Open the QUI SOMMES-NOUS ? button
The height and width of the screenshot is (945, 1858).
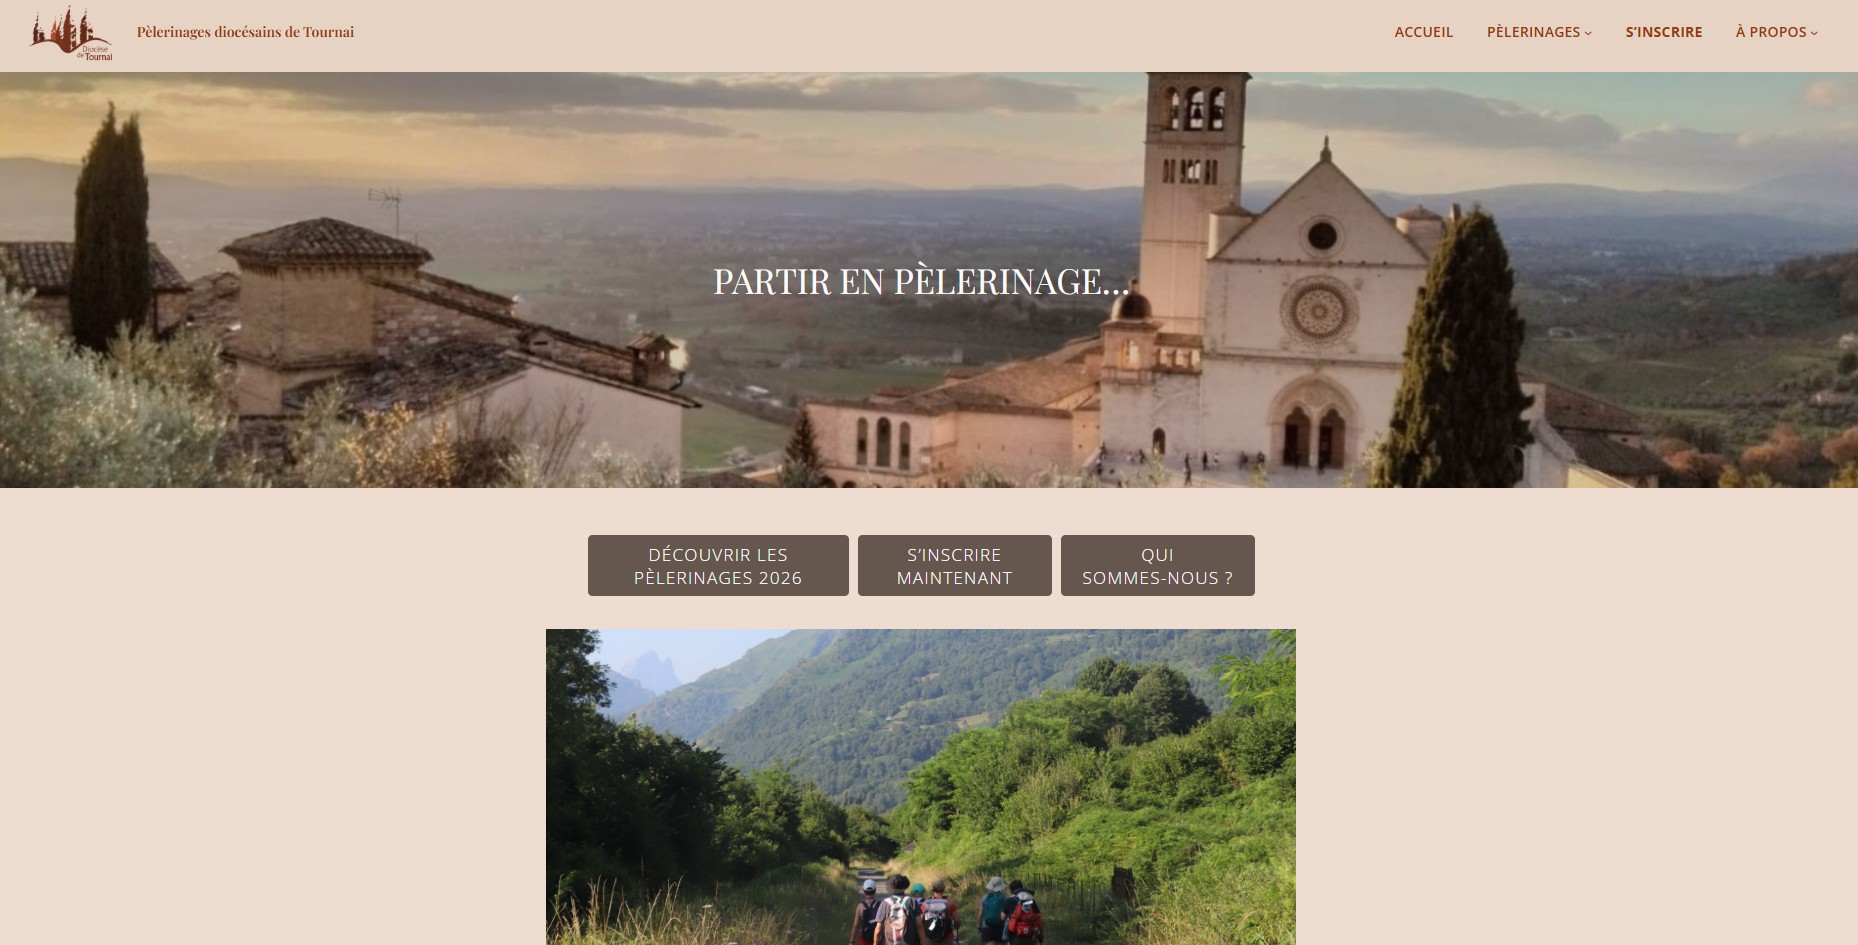coord(1157,566)
